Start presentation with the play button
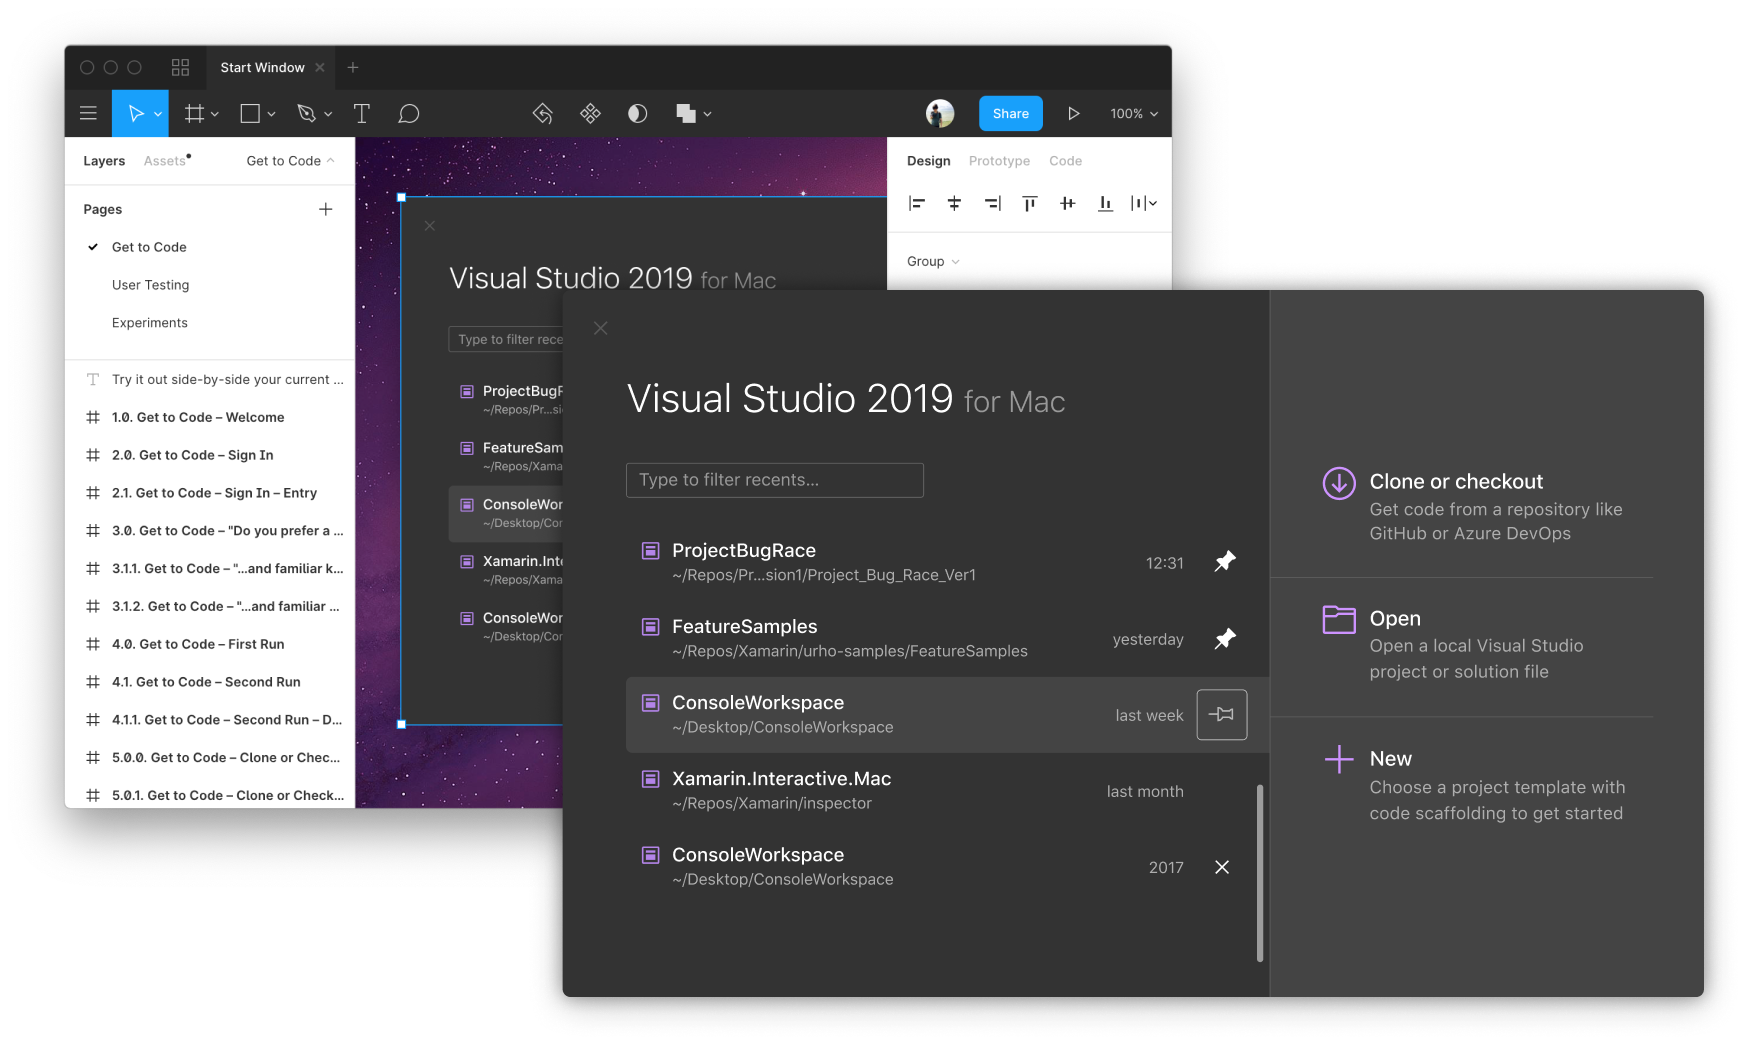1760x1058 pixels. coord(1074,113)
